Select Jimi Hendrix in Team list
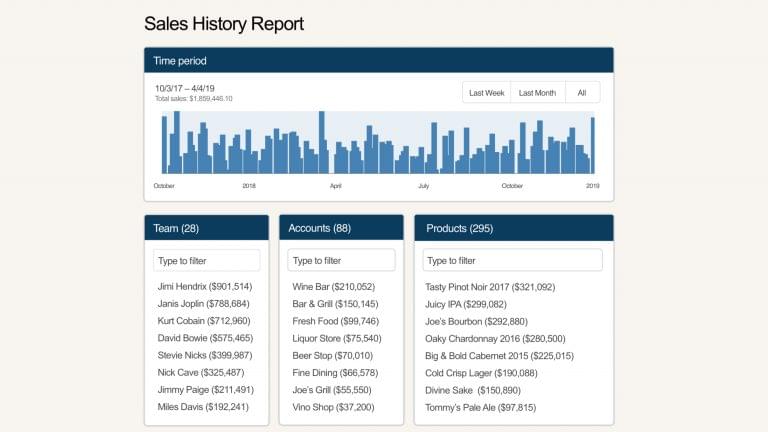This screenshot has width=768, height=432. click(x=204, y=287)
